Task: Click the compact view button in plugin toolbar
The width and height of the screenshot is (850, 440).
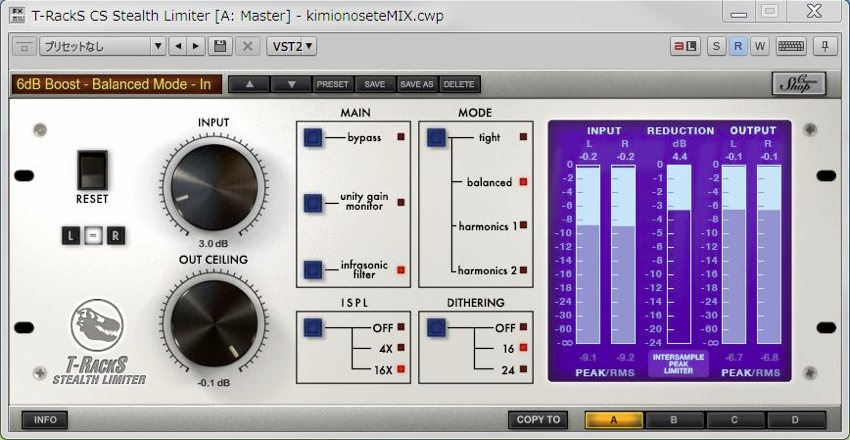Action: pyautogui.click(x=24, y=47)
